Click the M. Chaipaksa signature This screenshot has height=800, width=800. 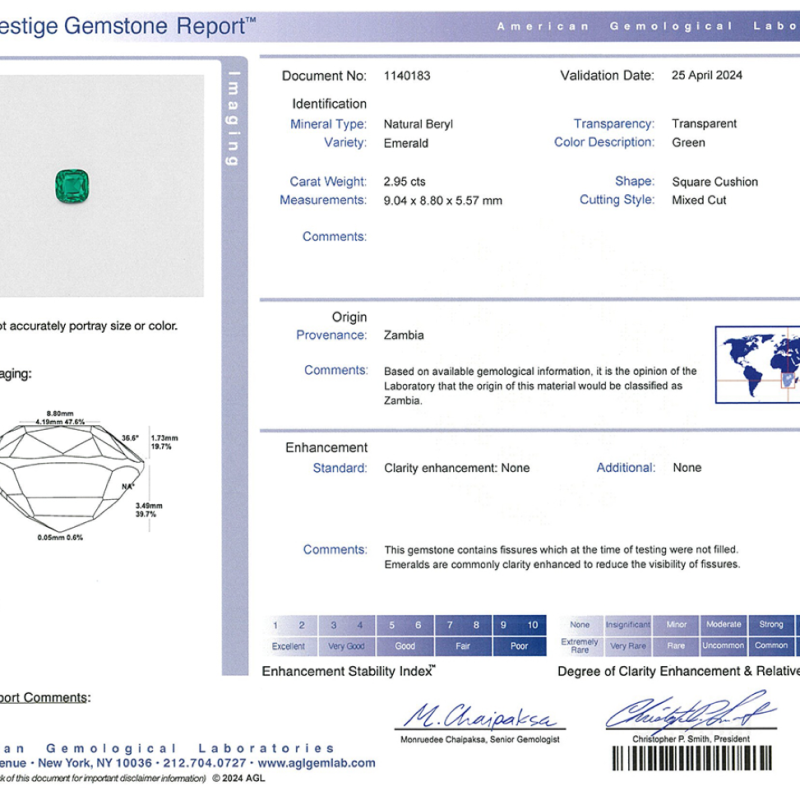[480, 715]
